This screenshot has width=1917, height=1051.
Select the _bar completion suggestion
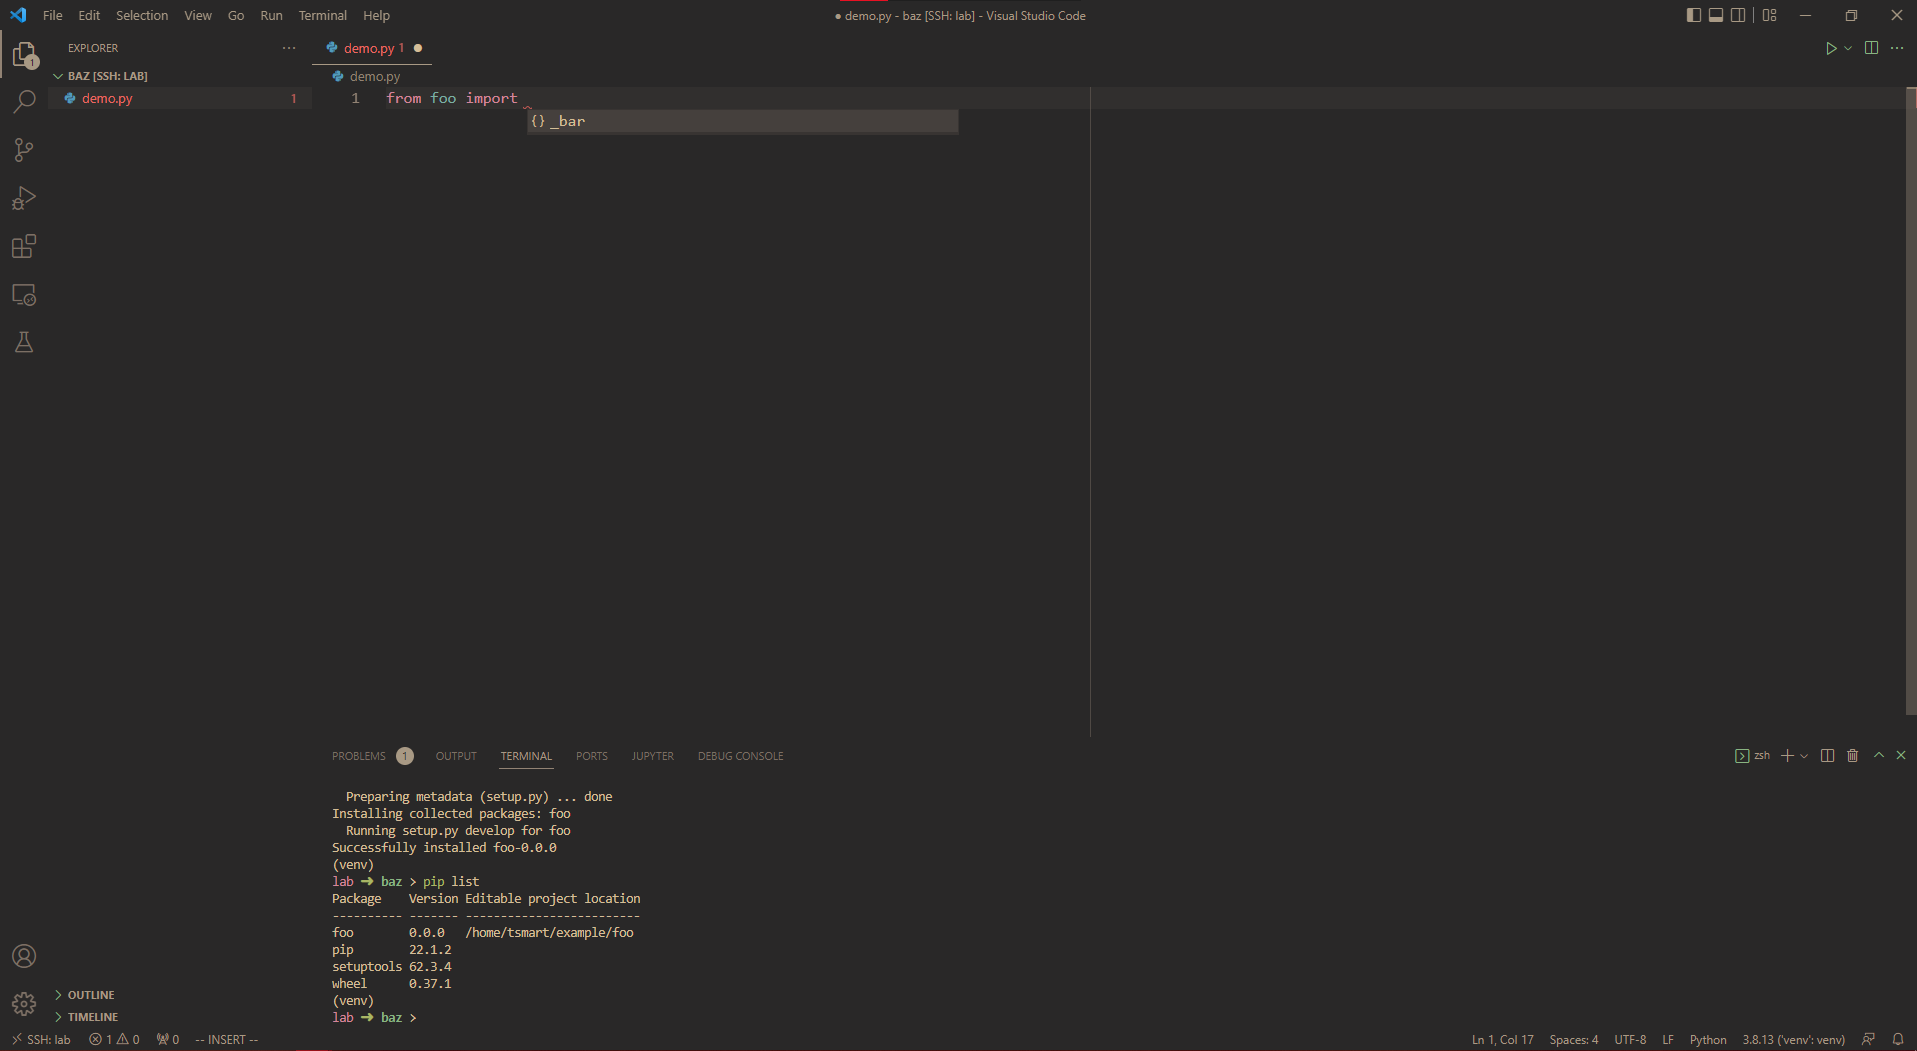pos(570,121)
